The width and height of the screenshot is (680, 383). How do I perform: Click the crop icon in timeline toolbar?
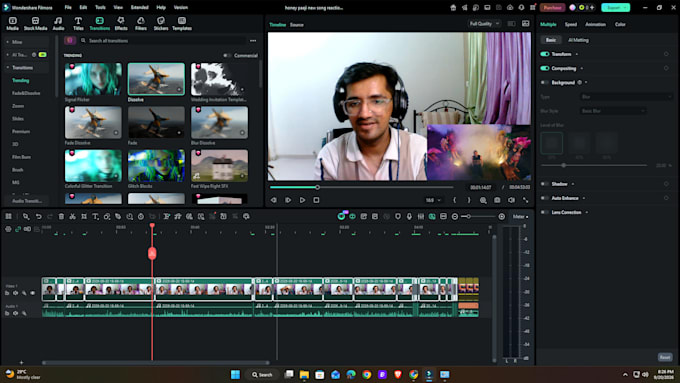coord(84,216)
